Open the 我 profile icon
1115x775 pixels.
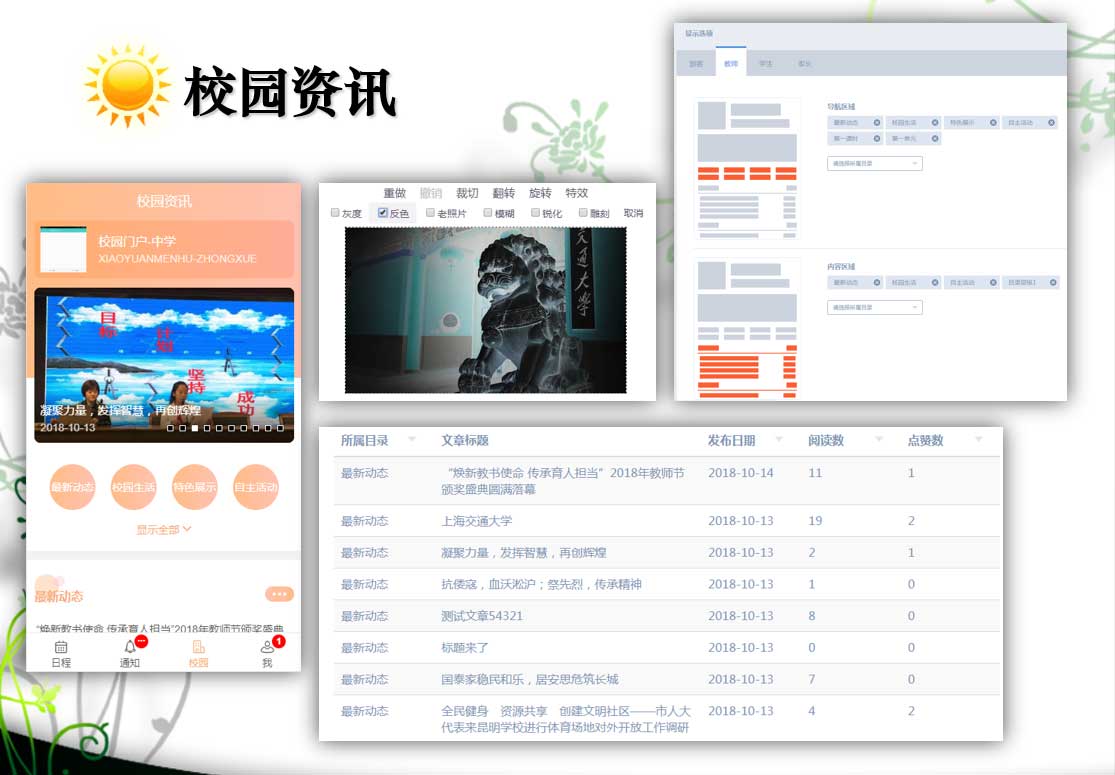point(267,648)
